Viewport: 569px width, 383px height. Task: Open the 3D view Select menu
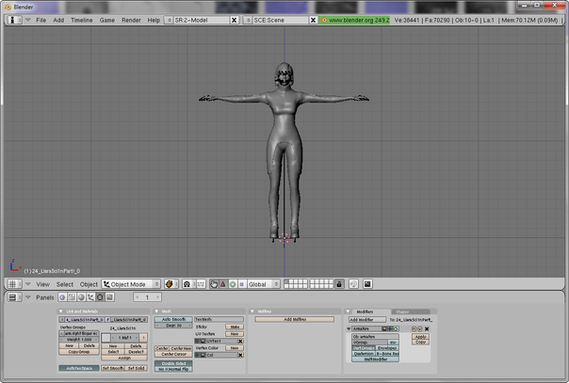coord(65,284)
